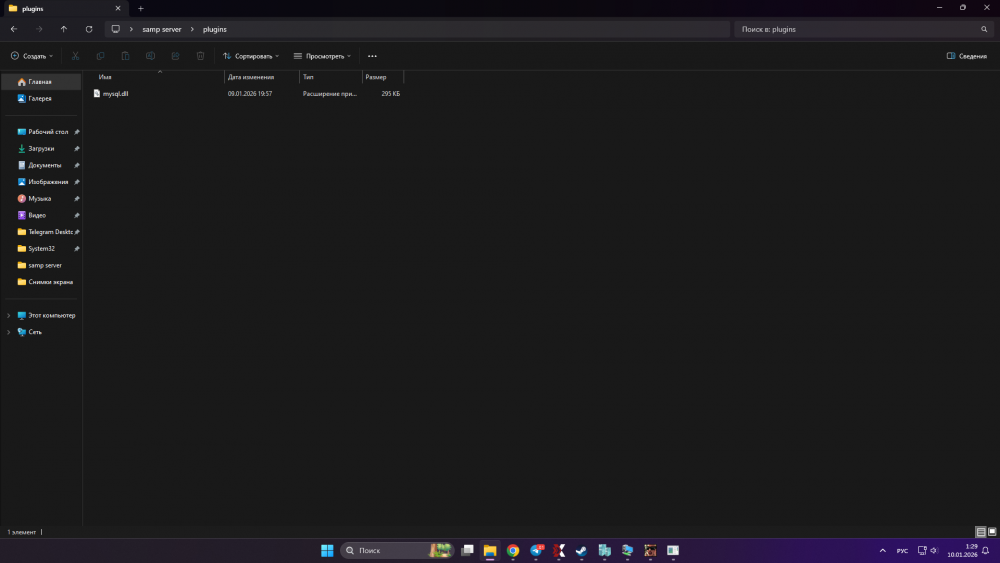
Task: Click the Refresh icon in navigation bar
Action: tap(89, 29)
